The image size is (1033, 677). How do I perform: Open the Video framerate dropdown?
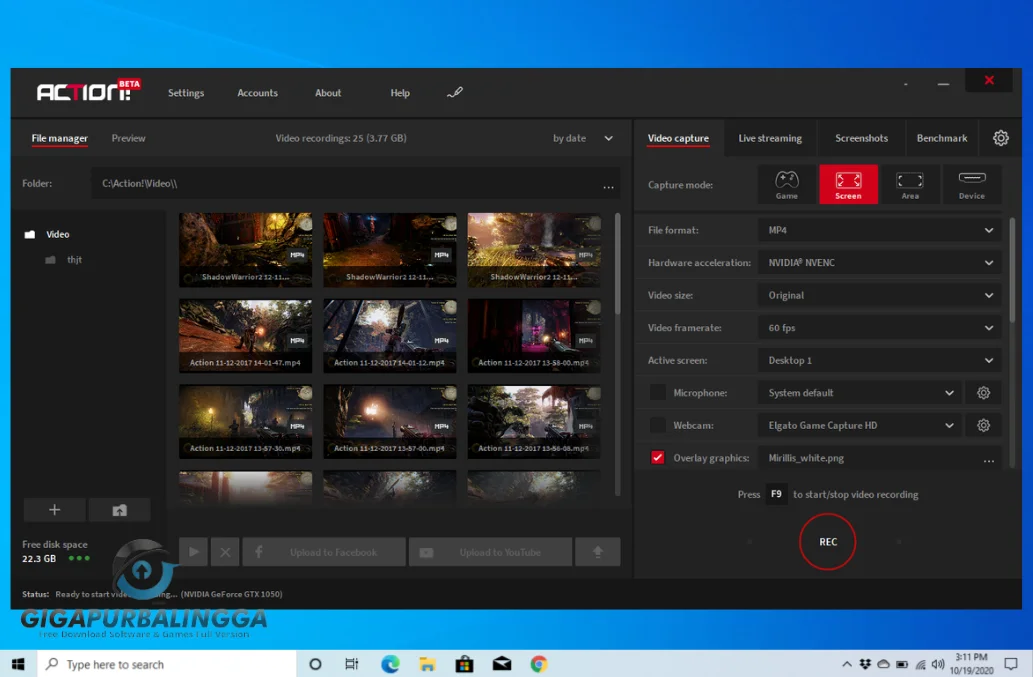(x=878, y=328)
